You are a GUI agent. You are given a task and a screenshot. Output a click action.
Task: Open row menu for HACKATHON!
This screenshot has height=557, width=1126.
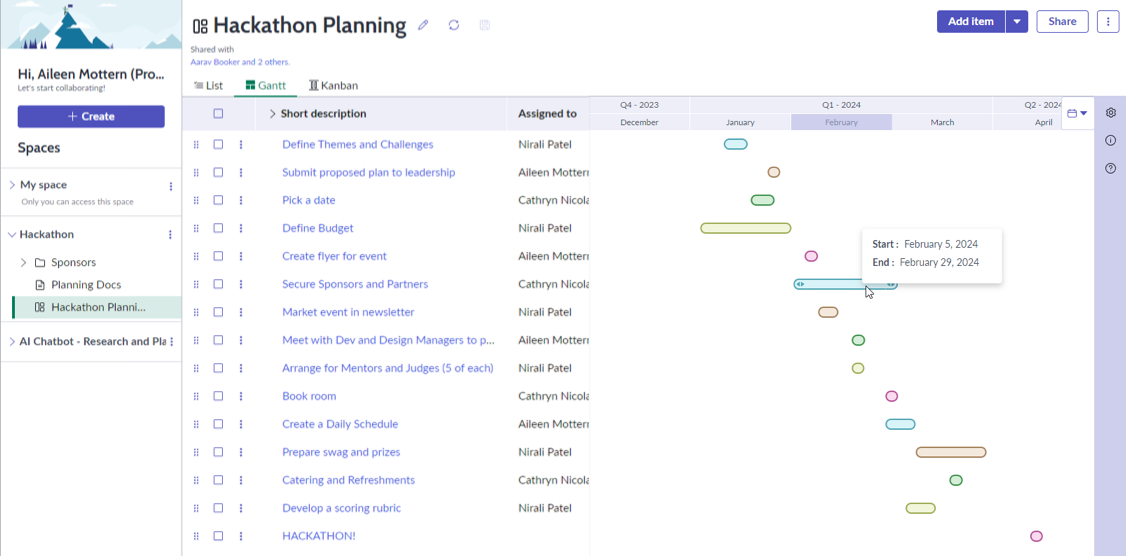pos(241,536)
